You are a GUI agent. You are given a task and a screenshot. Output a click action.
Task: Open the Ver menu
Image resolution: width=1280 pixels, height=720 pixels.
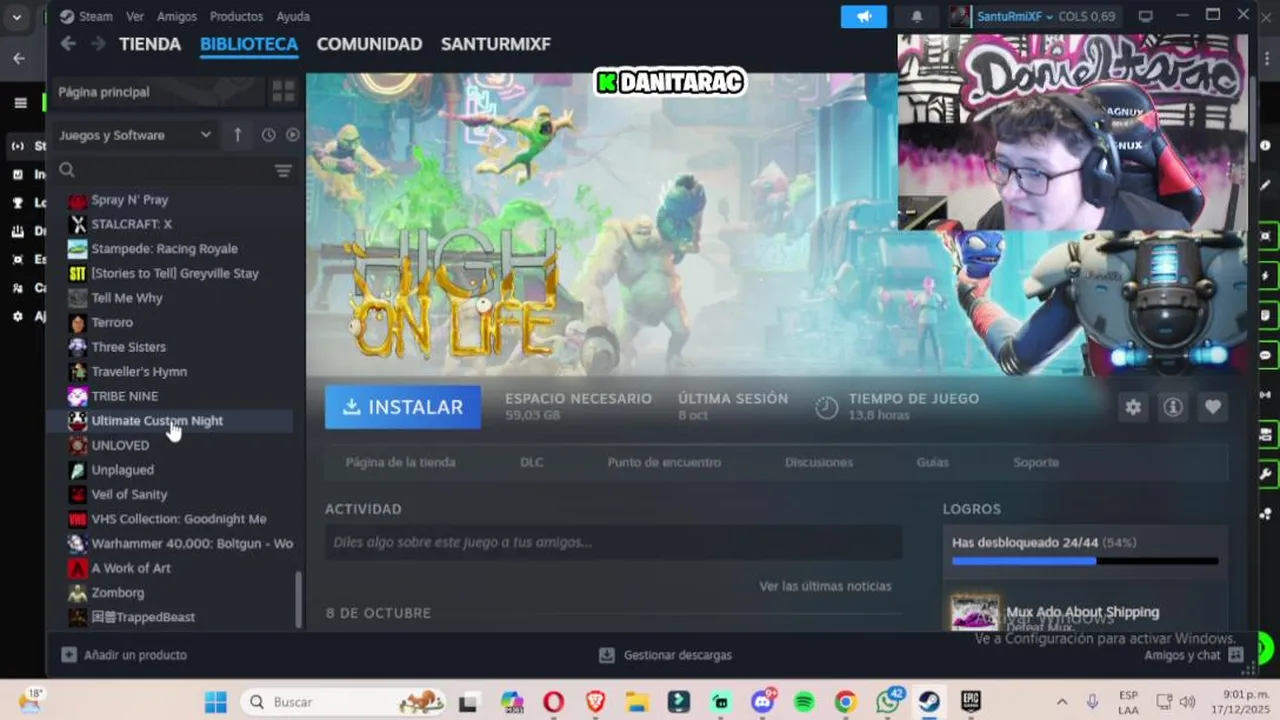[x=135, y=16]
